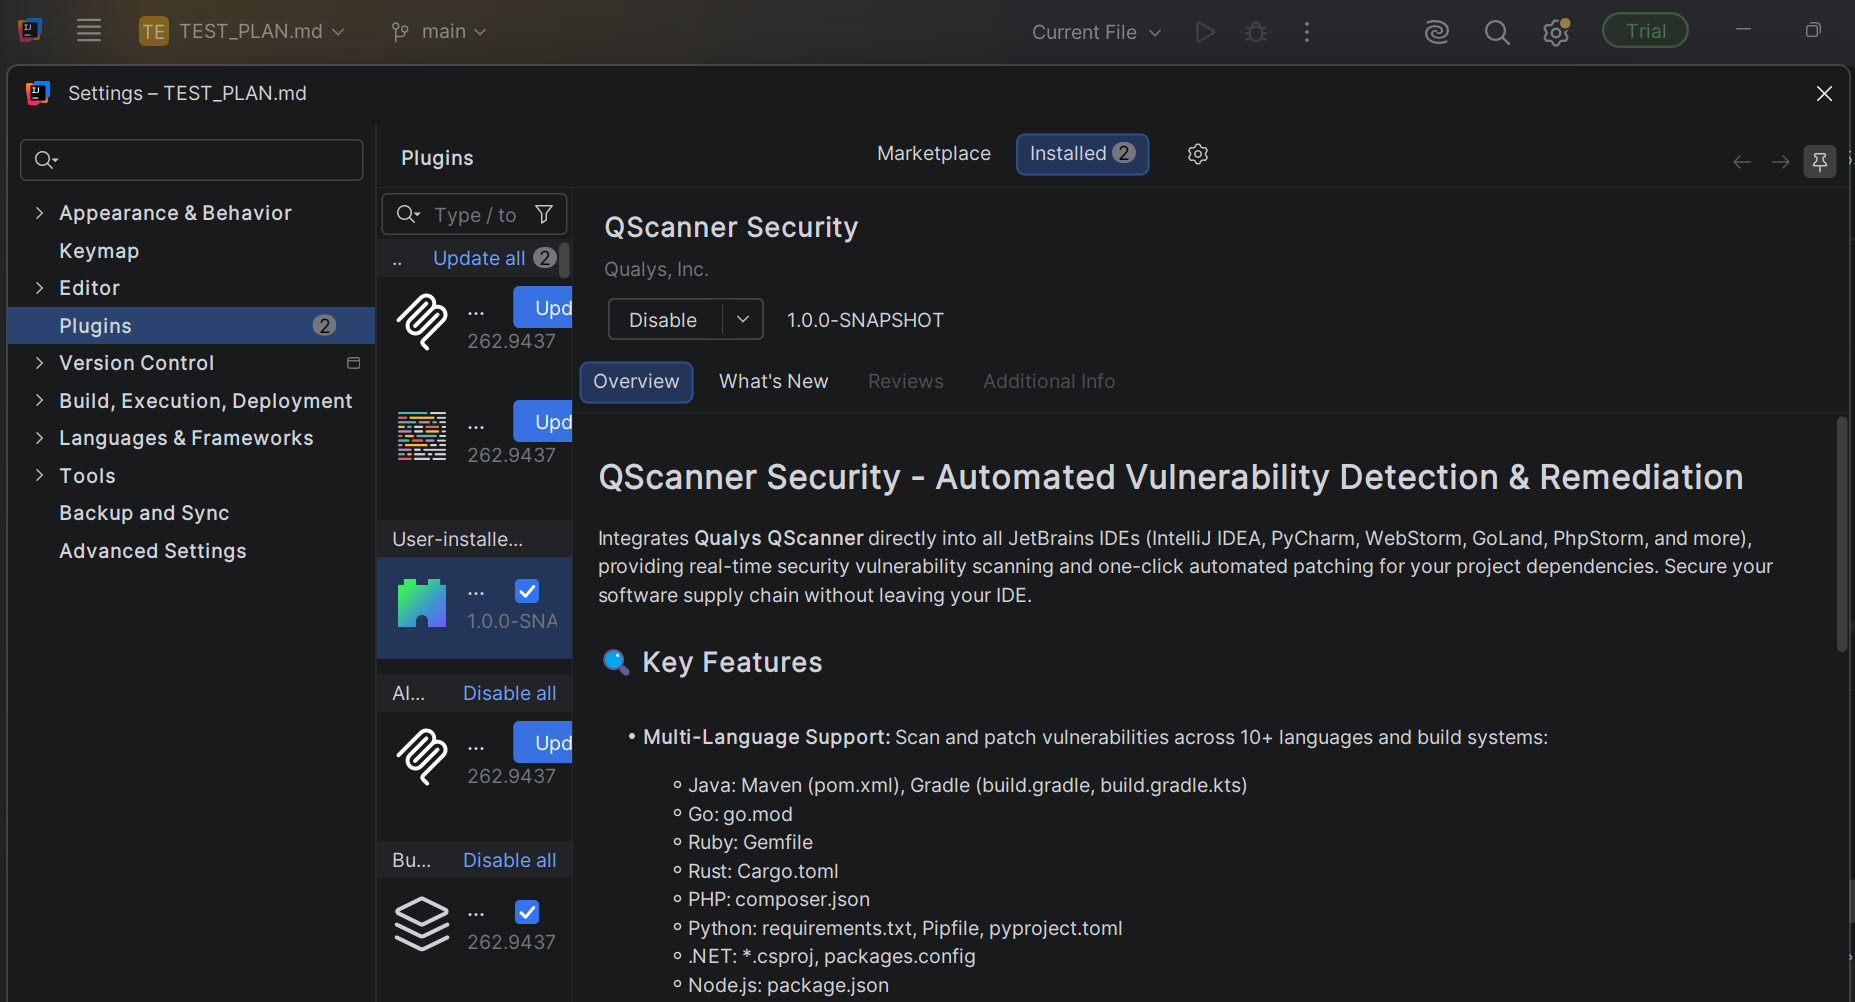Start debugging with the bug icon
The image size is (1855, 1002).
tap(1256, 32)
